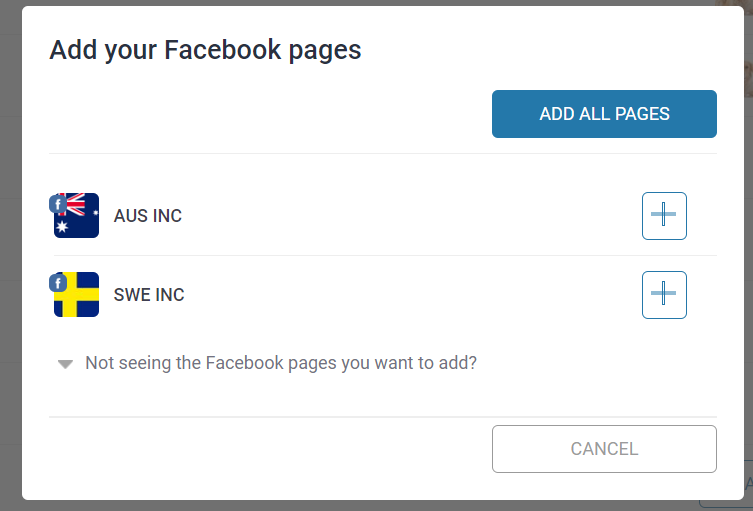Open "Not seeing the Facebook pages" help text

(281, 363)
